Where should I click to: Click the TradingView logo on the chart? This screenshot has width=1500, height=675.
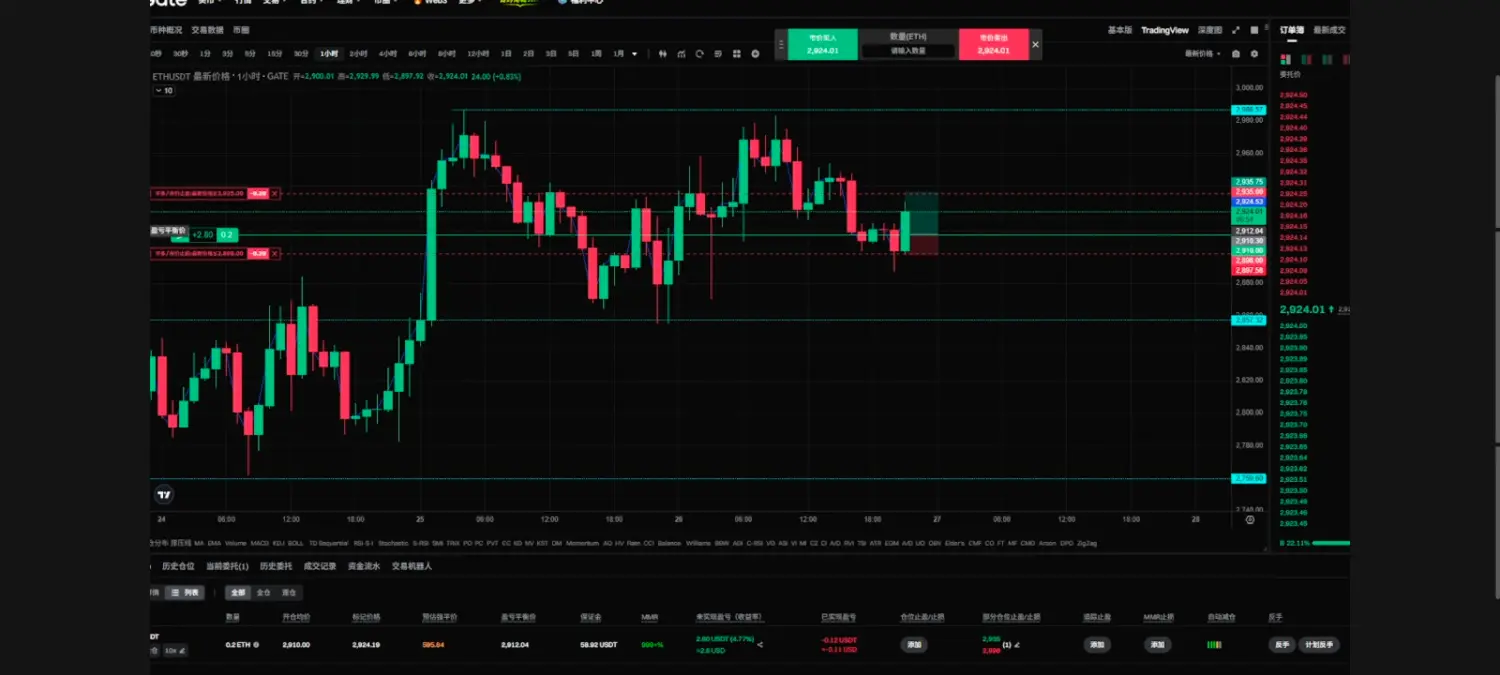coord(164,494)
